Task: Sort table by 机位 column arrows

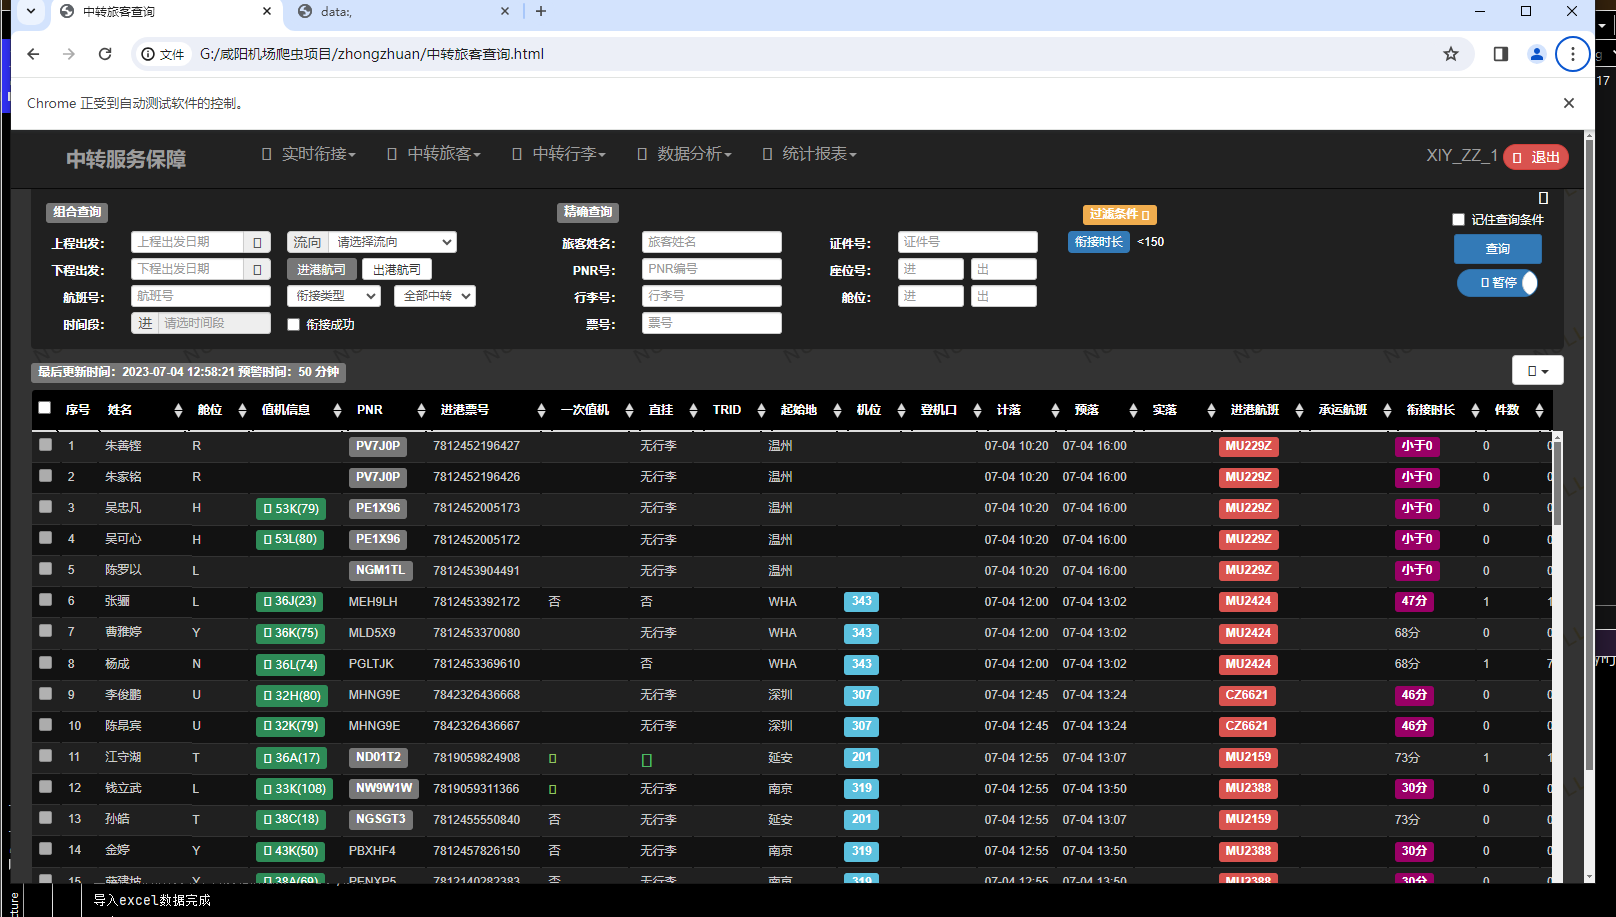Action: (901, 410)
